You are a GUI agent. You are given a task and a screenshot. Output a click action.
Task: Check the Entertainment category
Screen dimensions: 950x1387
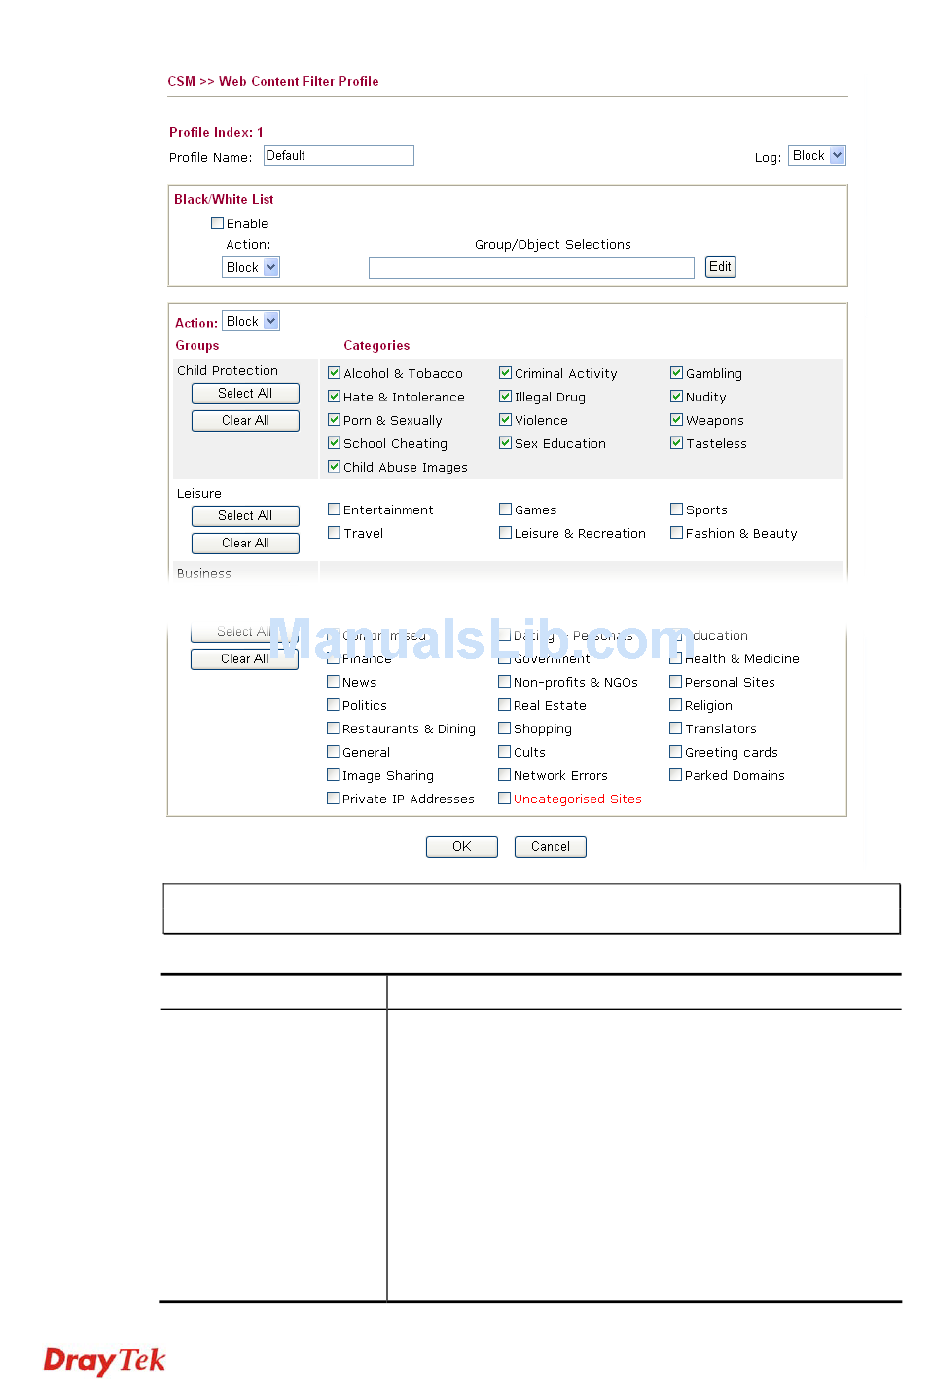point(335,510)
